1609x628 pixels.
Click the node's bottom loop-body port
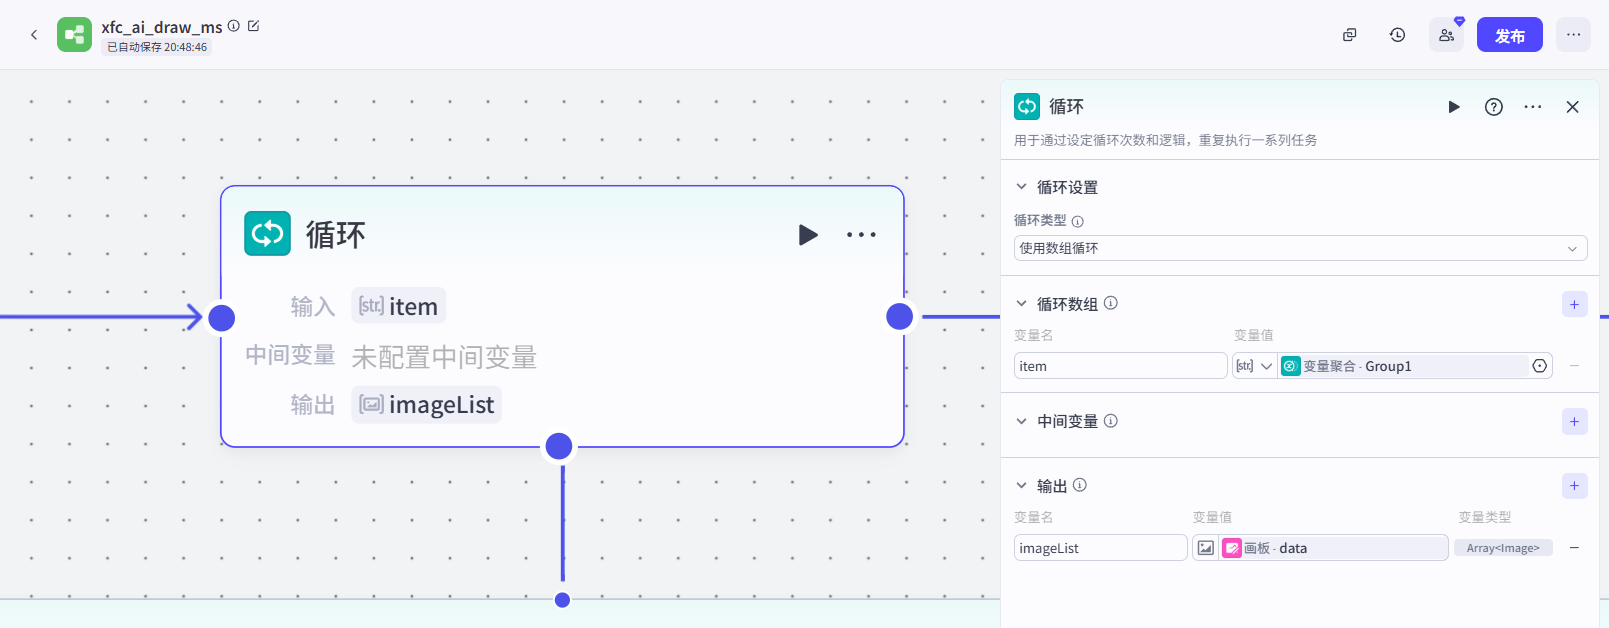(x=559, y=446)
